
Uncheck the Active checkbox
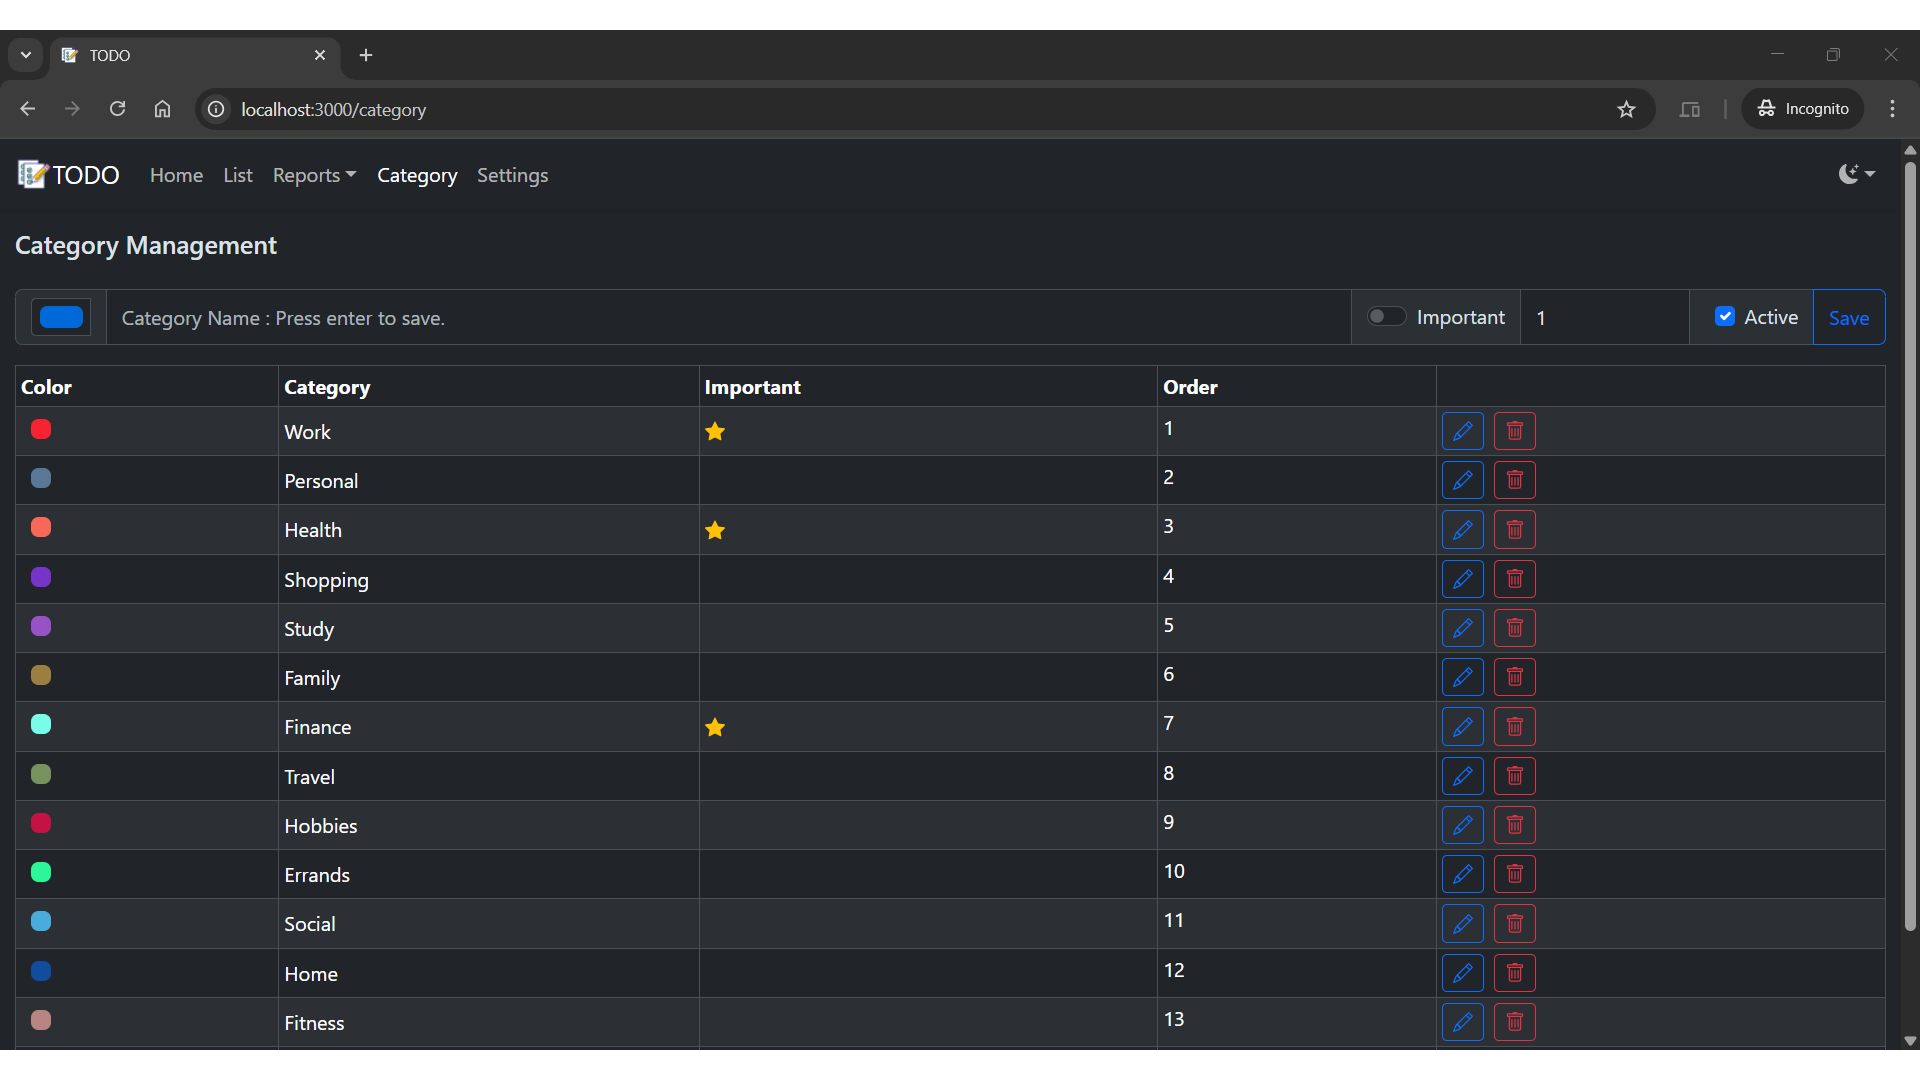pyautogui.click(x=1724, y=317)
